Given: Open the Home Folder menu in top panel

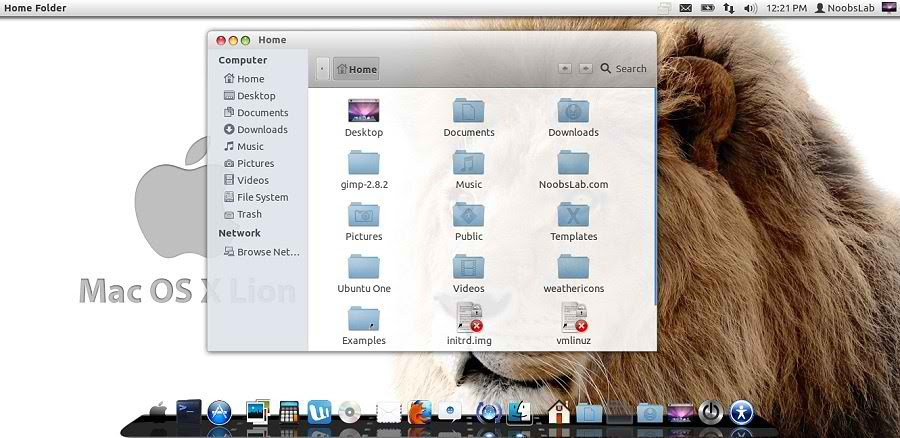Looking at the screenshot, I should (35, 8).
